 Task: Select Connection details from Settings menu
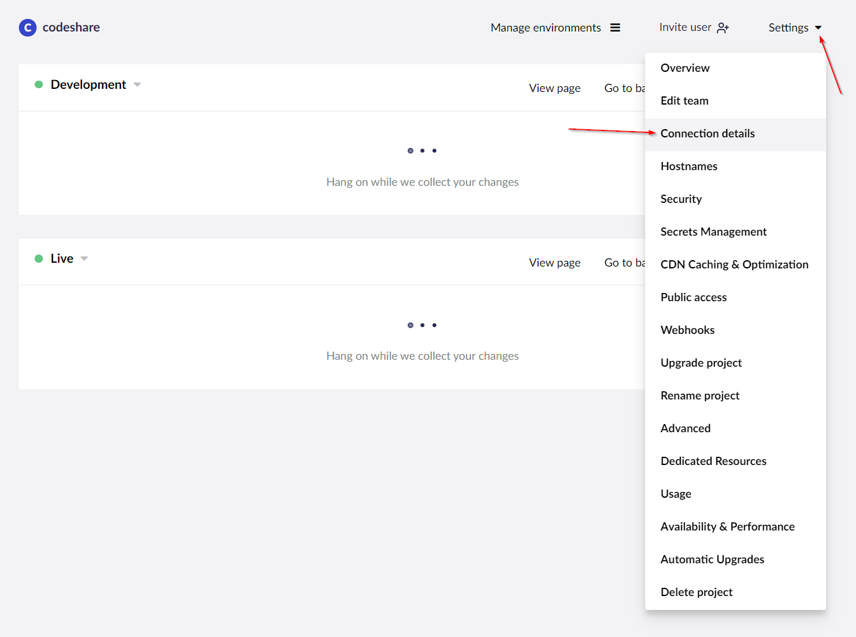tap(707, 134)
